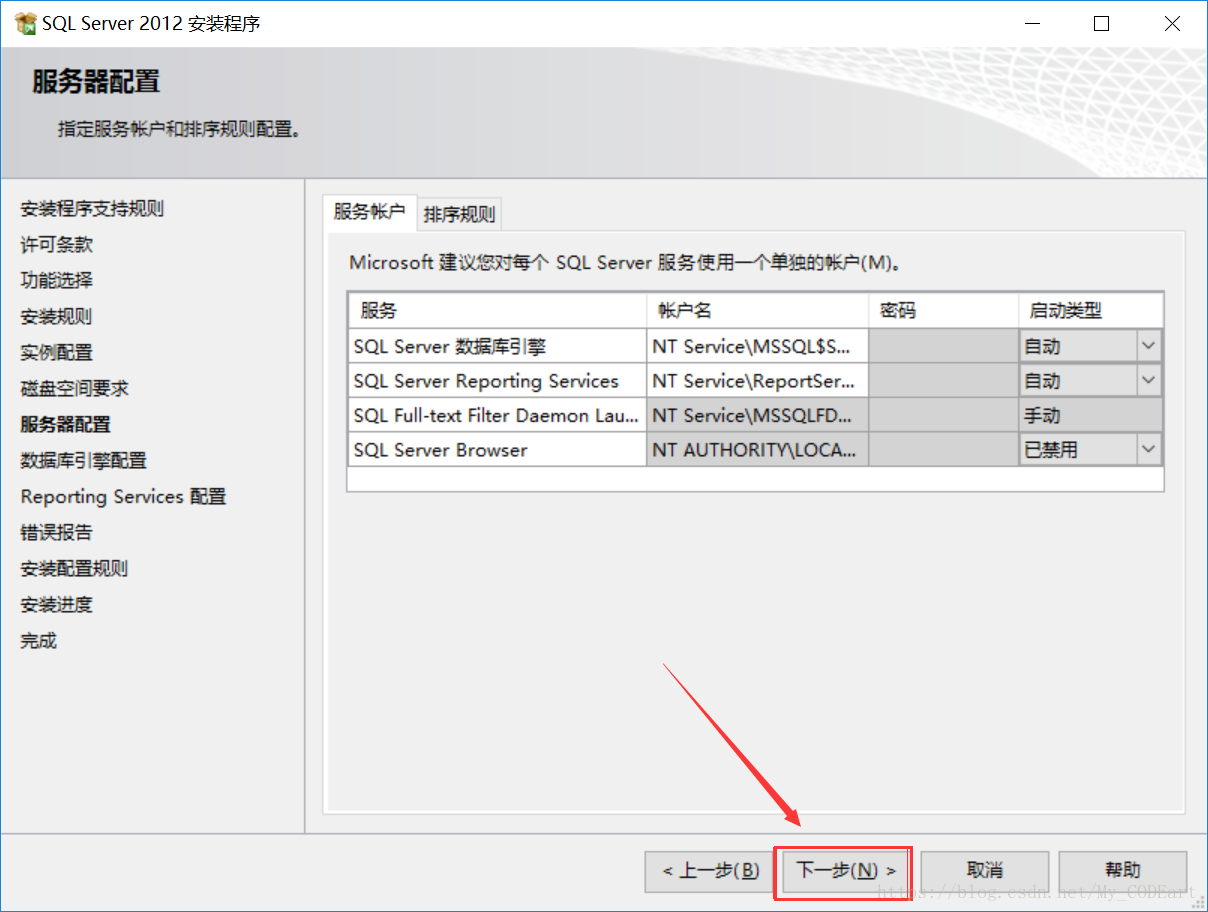The image size is (1208, 912).
Task: Click the 密码 column header
Action: click(943, 310)
